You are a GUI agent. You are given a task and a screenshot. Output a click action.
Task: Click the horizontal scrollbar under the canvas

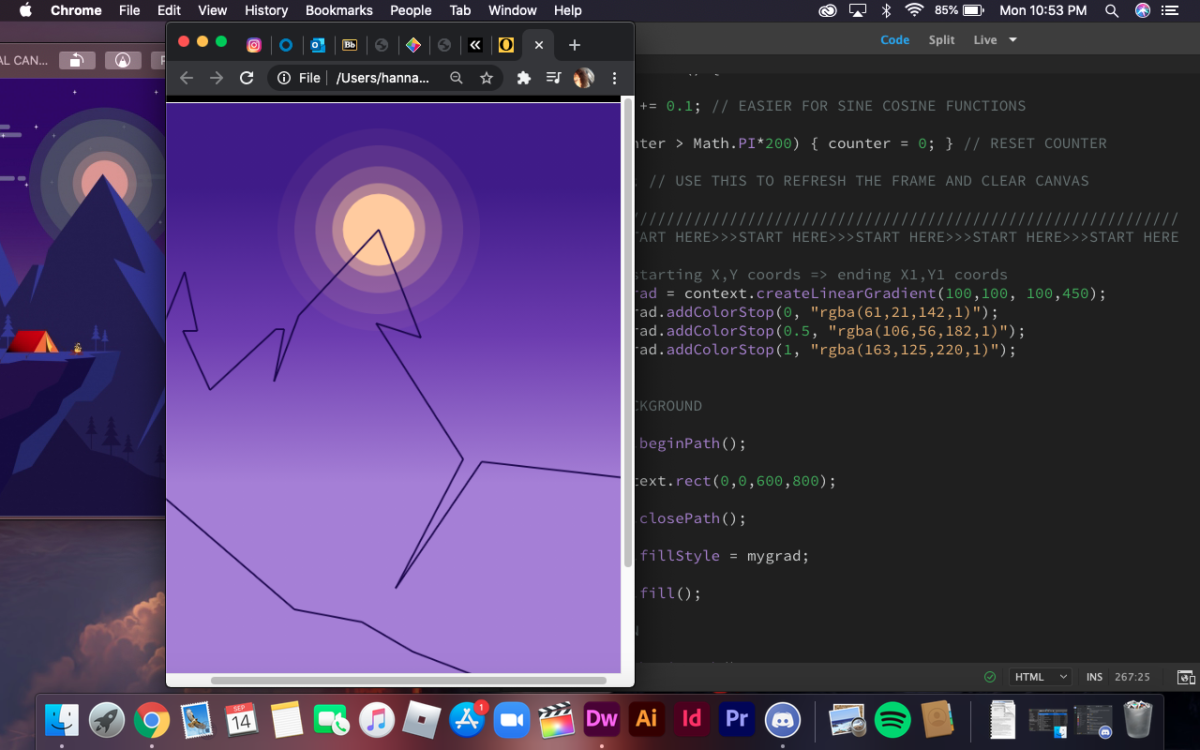(x=408, y=680)
